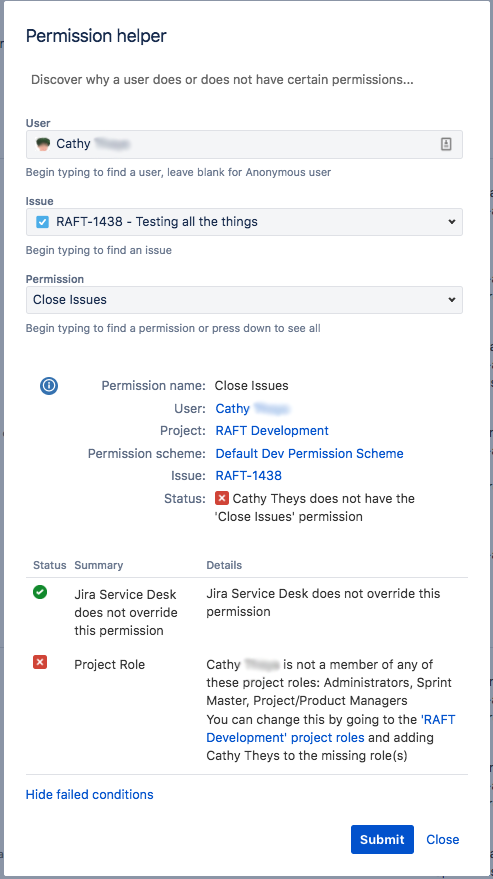493x879 pixels.
Task: Click 'does not have the Close Issues permission' status text
Action: [315, 507]
